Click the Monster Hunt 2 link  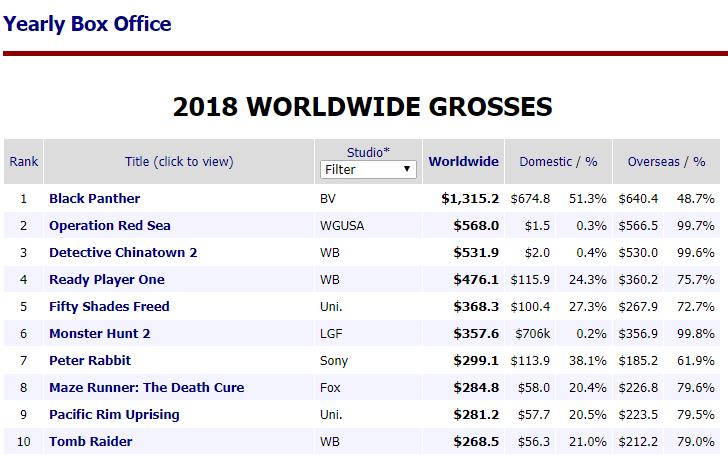99,333
